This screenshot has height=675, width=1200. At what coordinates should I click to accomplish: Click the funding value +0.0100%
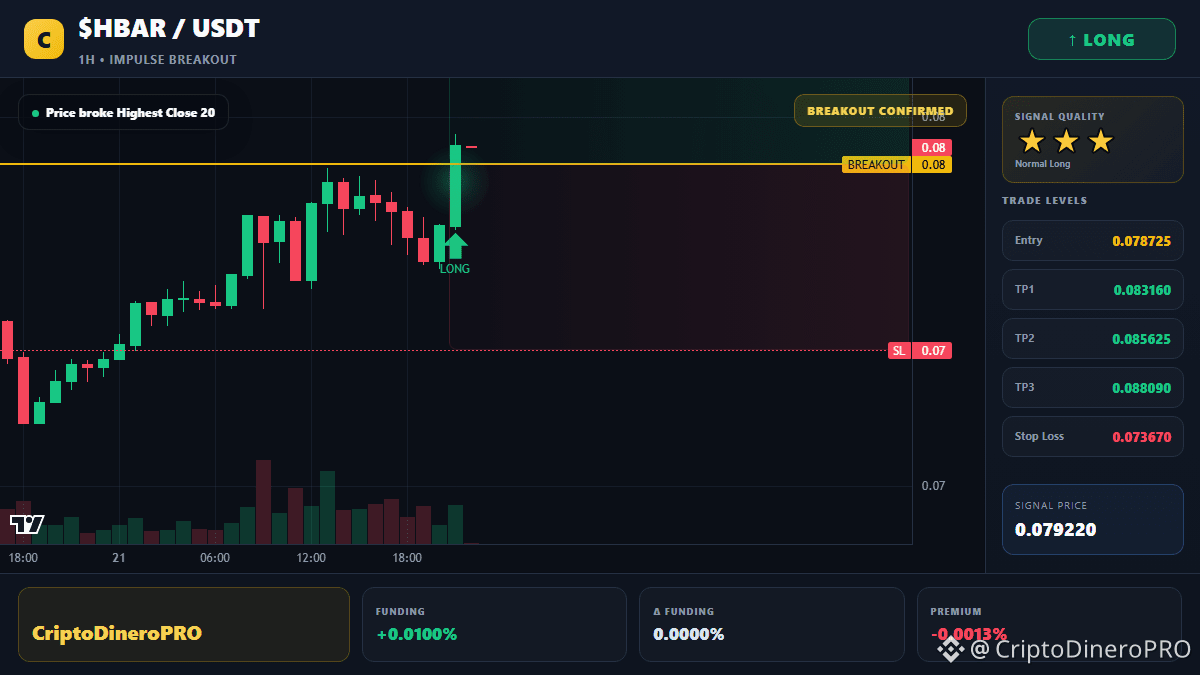point(416,634)
